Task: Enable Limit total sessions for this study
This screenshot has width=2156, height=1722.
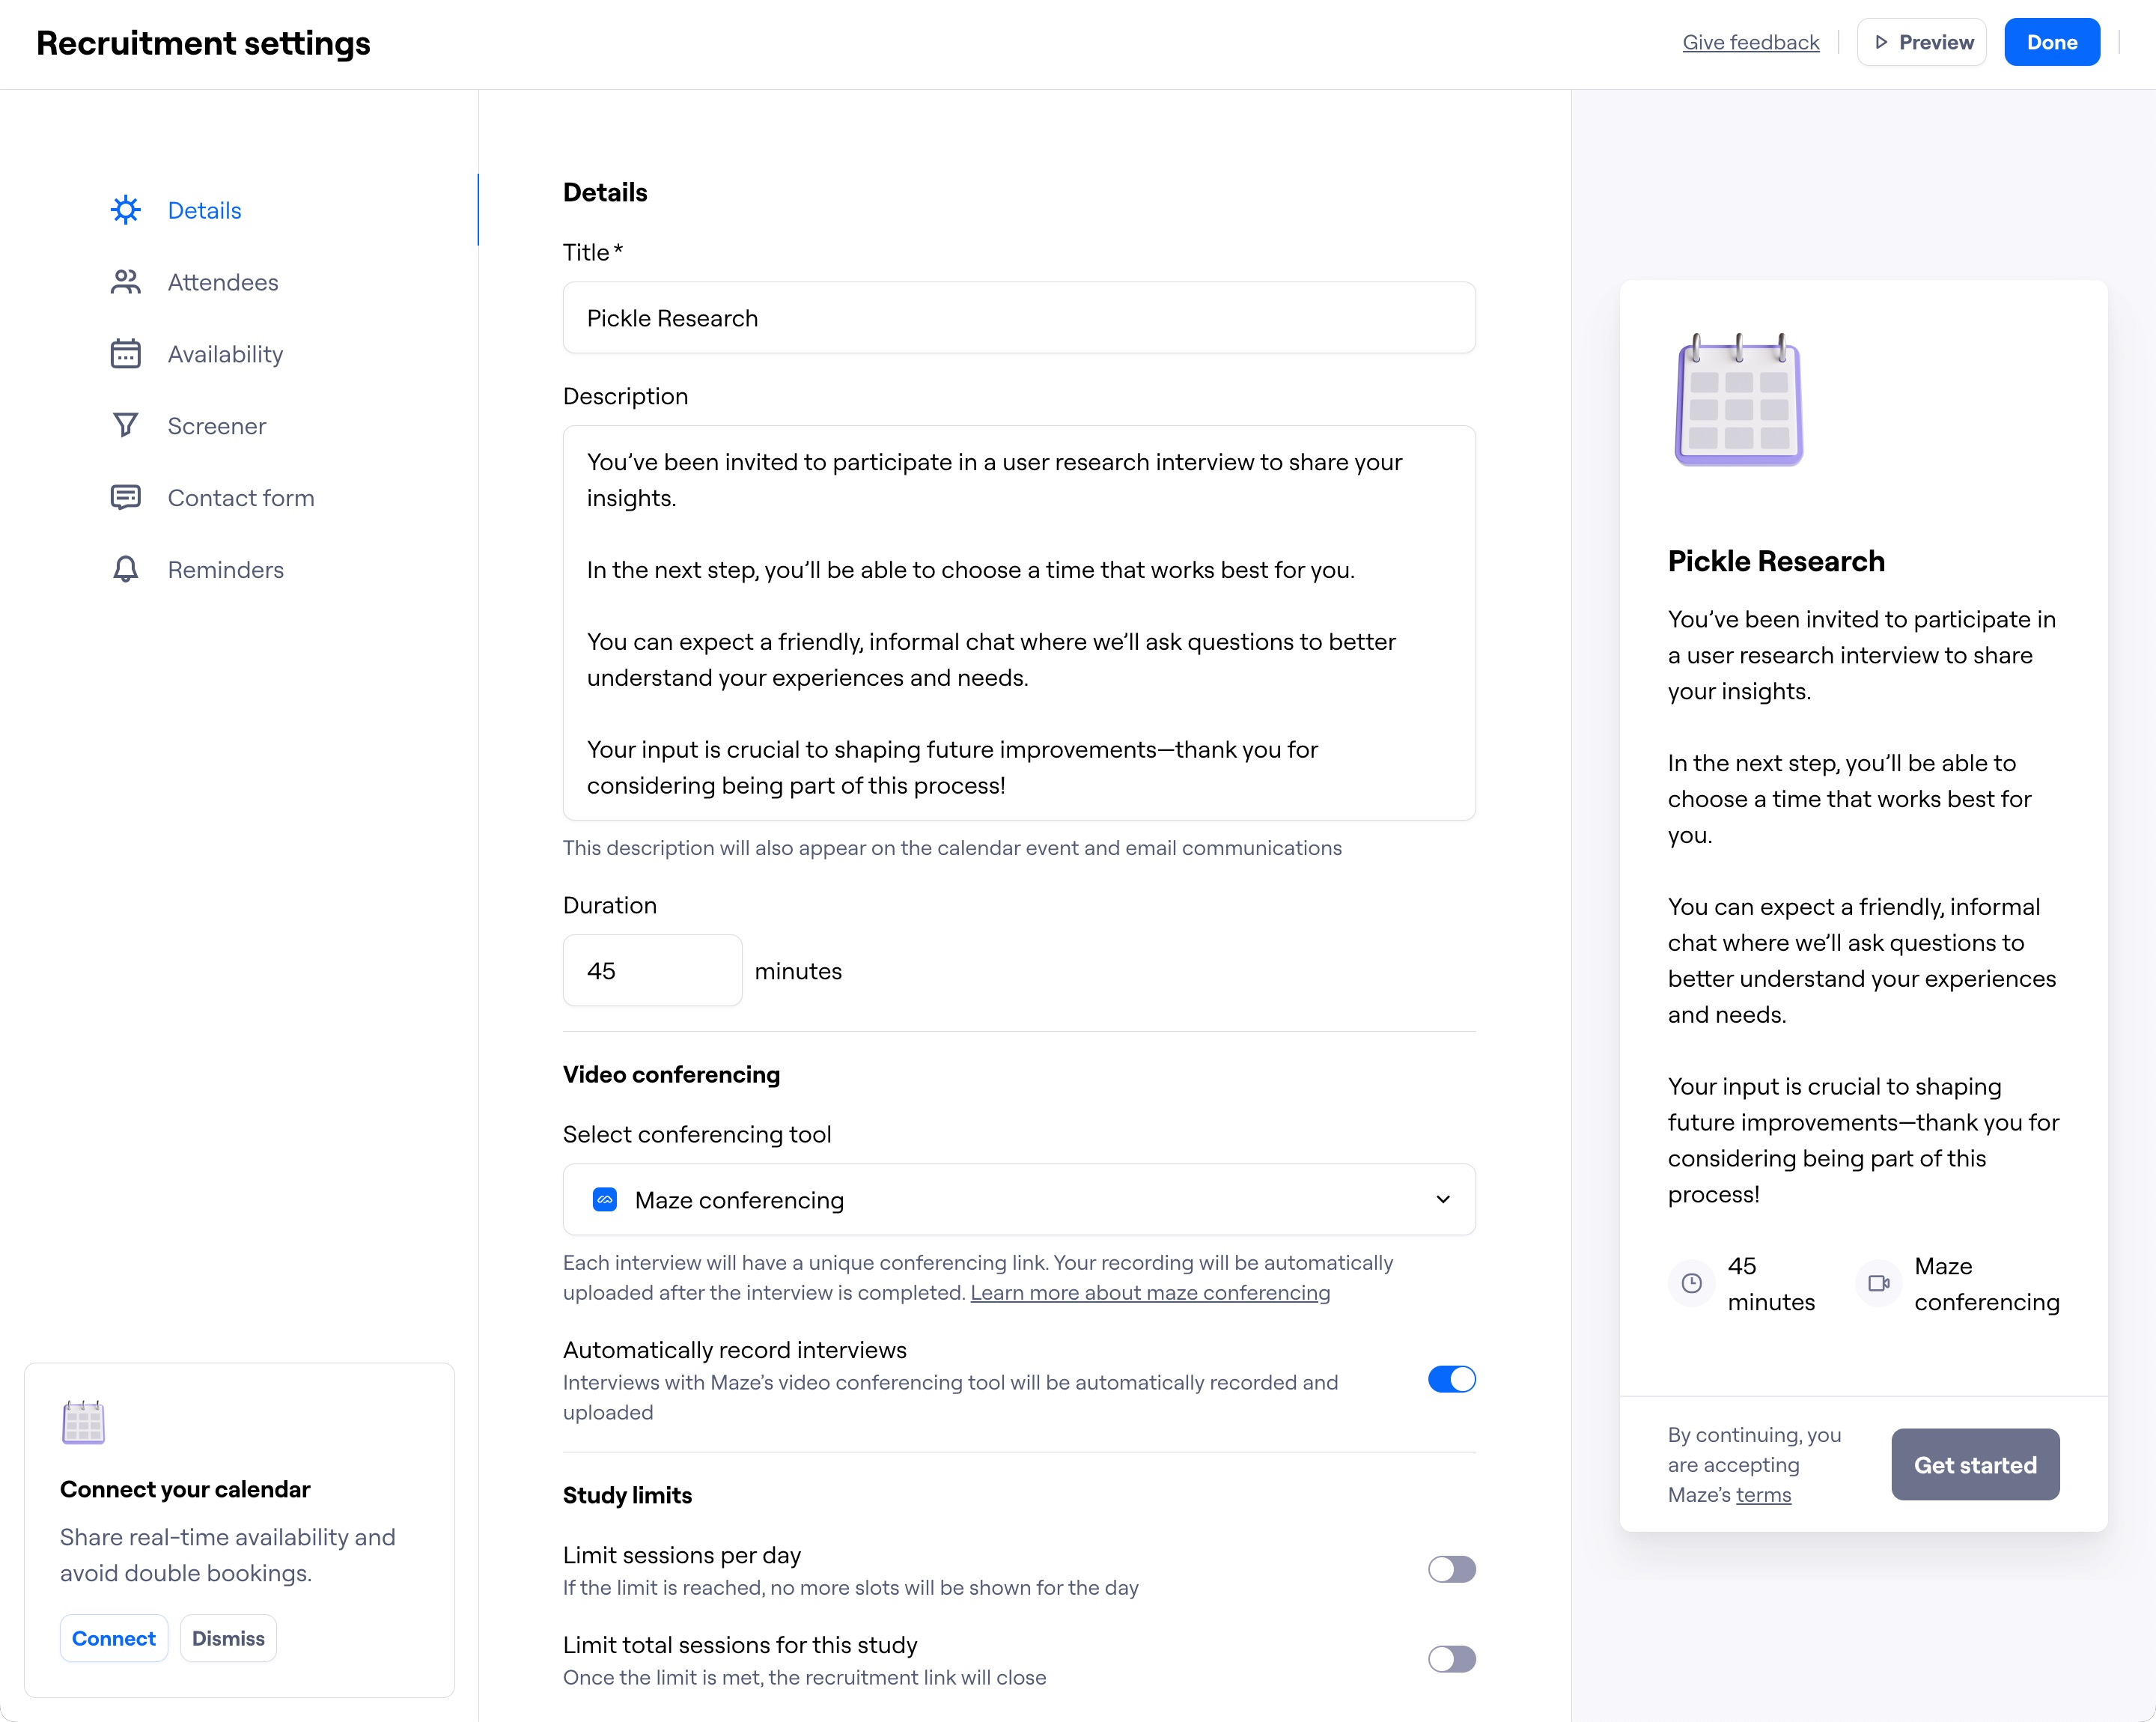Action: (x=1451, y=1659)
